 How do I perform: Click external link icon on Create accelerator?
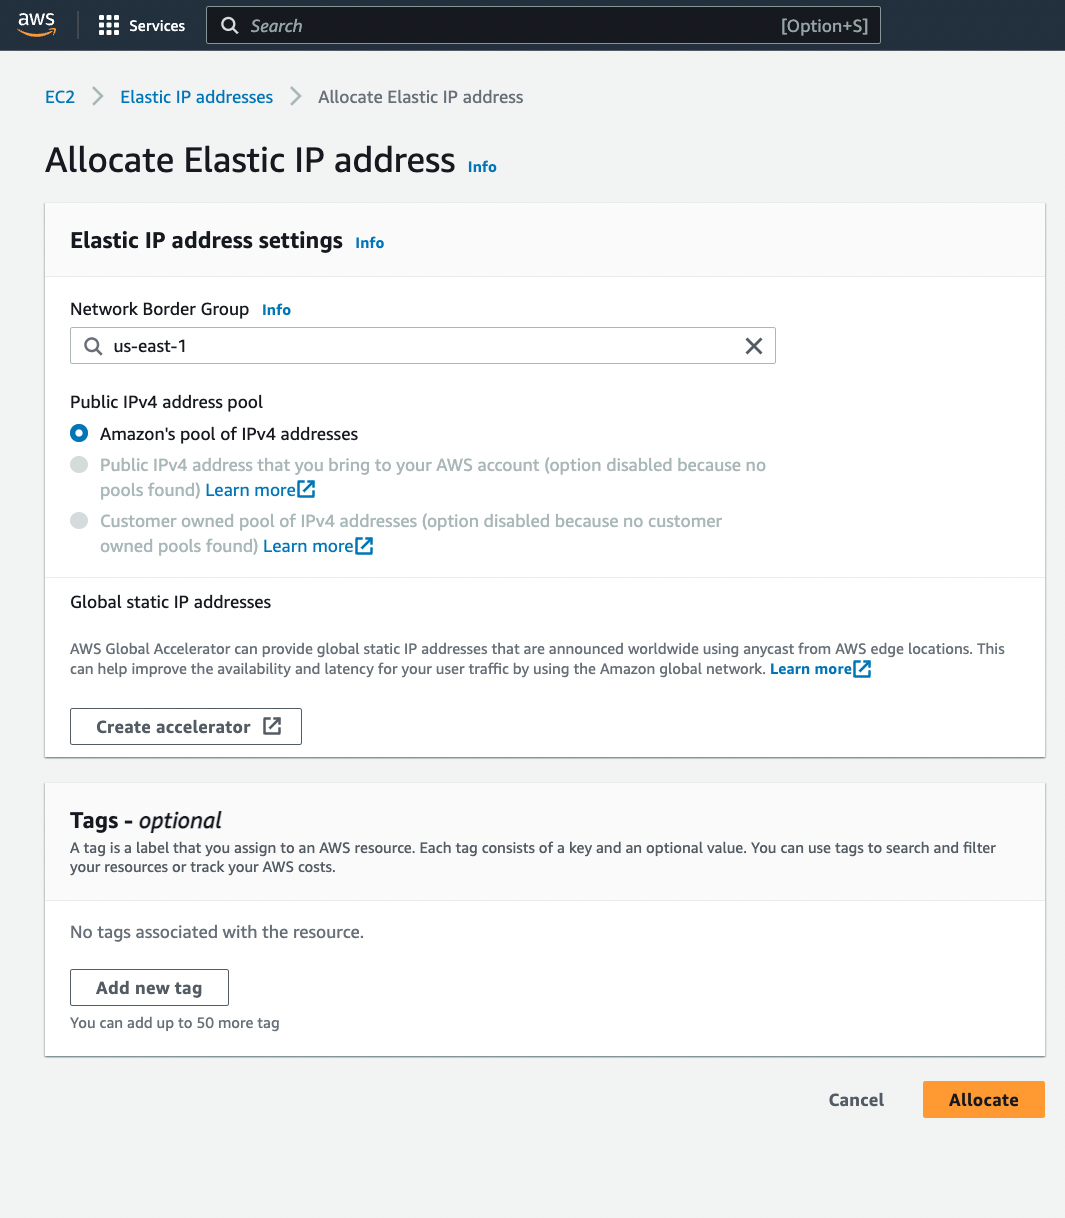coord(272,726)
